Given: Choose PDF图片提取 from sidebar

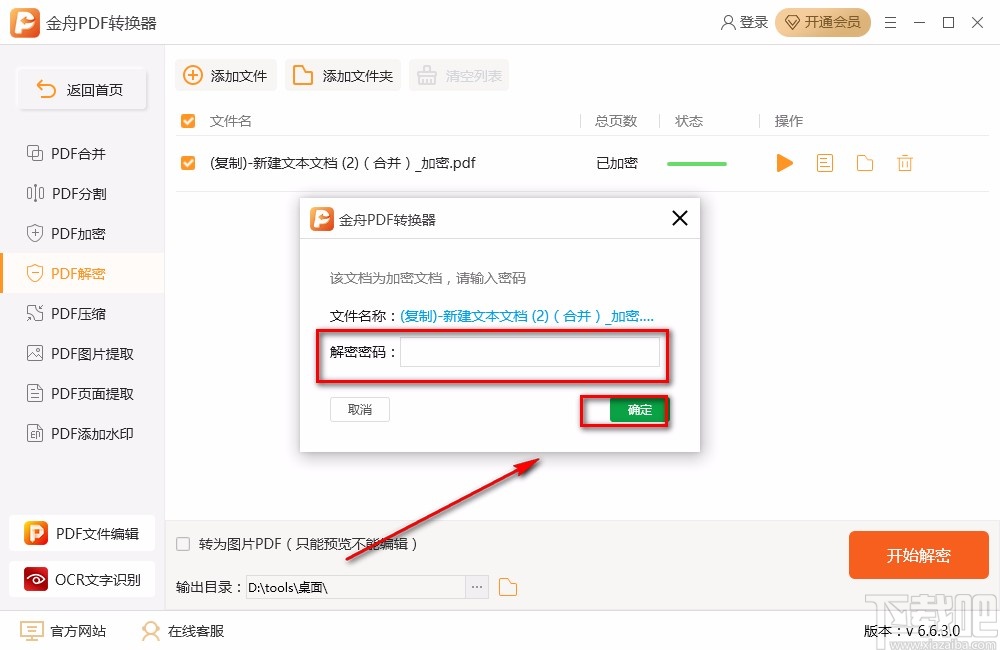Looking at the screenshot, I should [80, 353].
